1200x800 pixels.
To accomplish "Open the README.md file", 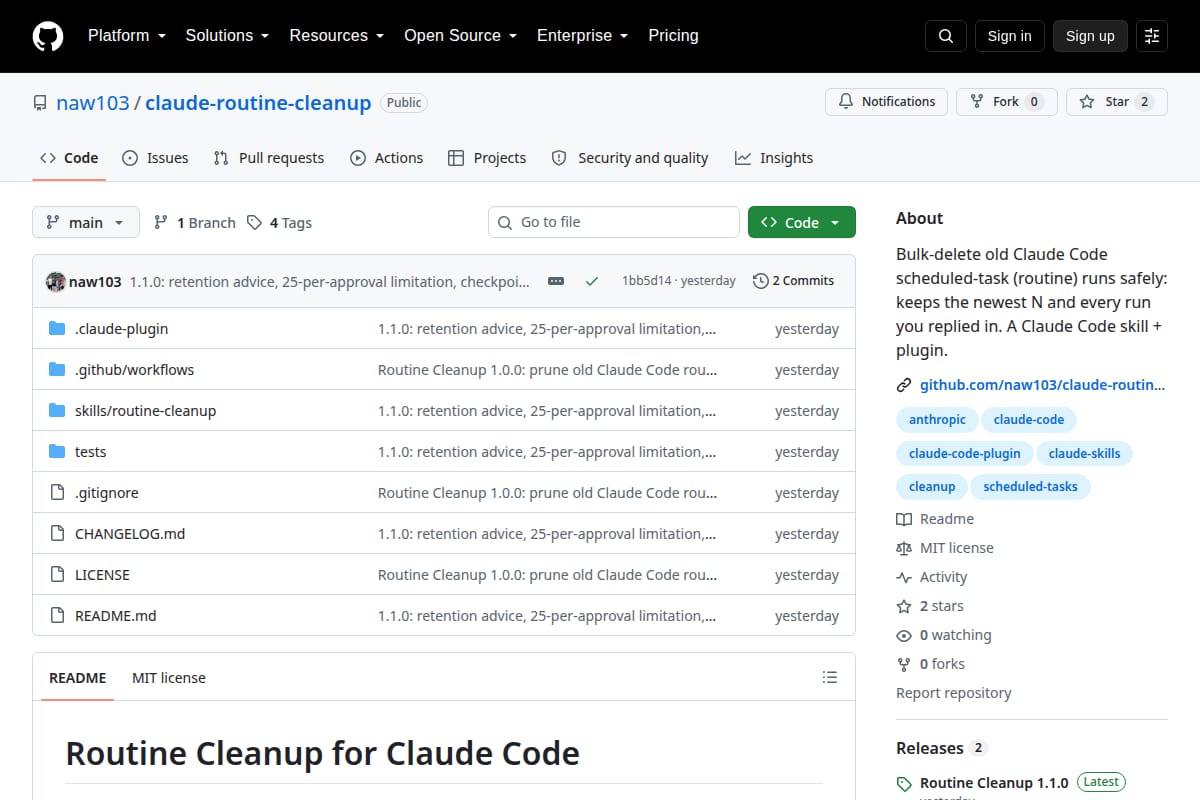I will [x=116, y=616].
